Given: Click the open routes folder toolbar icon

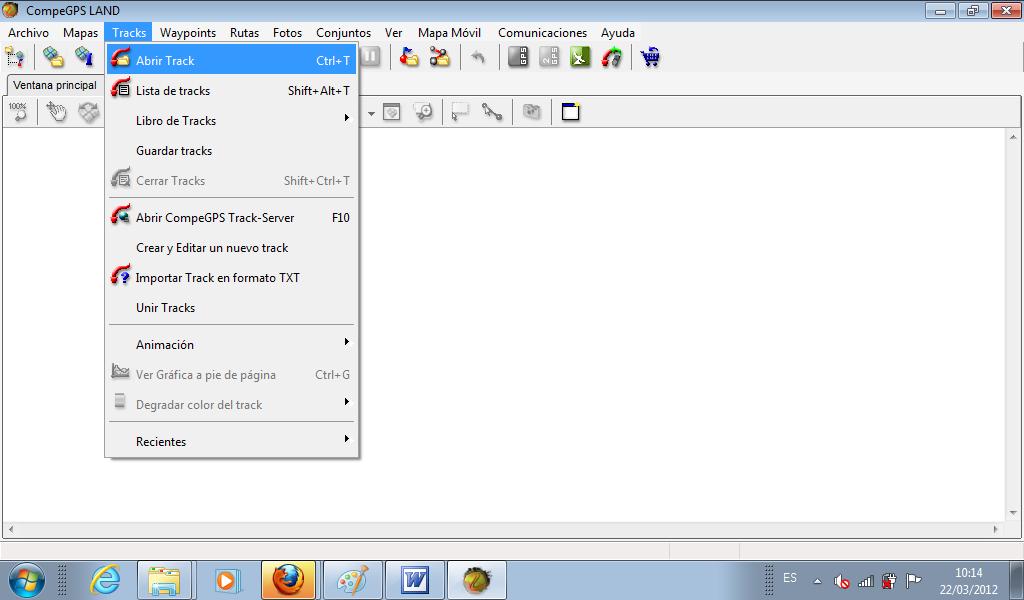Looking at the screenshot, I should coord(440,57).
